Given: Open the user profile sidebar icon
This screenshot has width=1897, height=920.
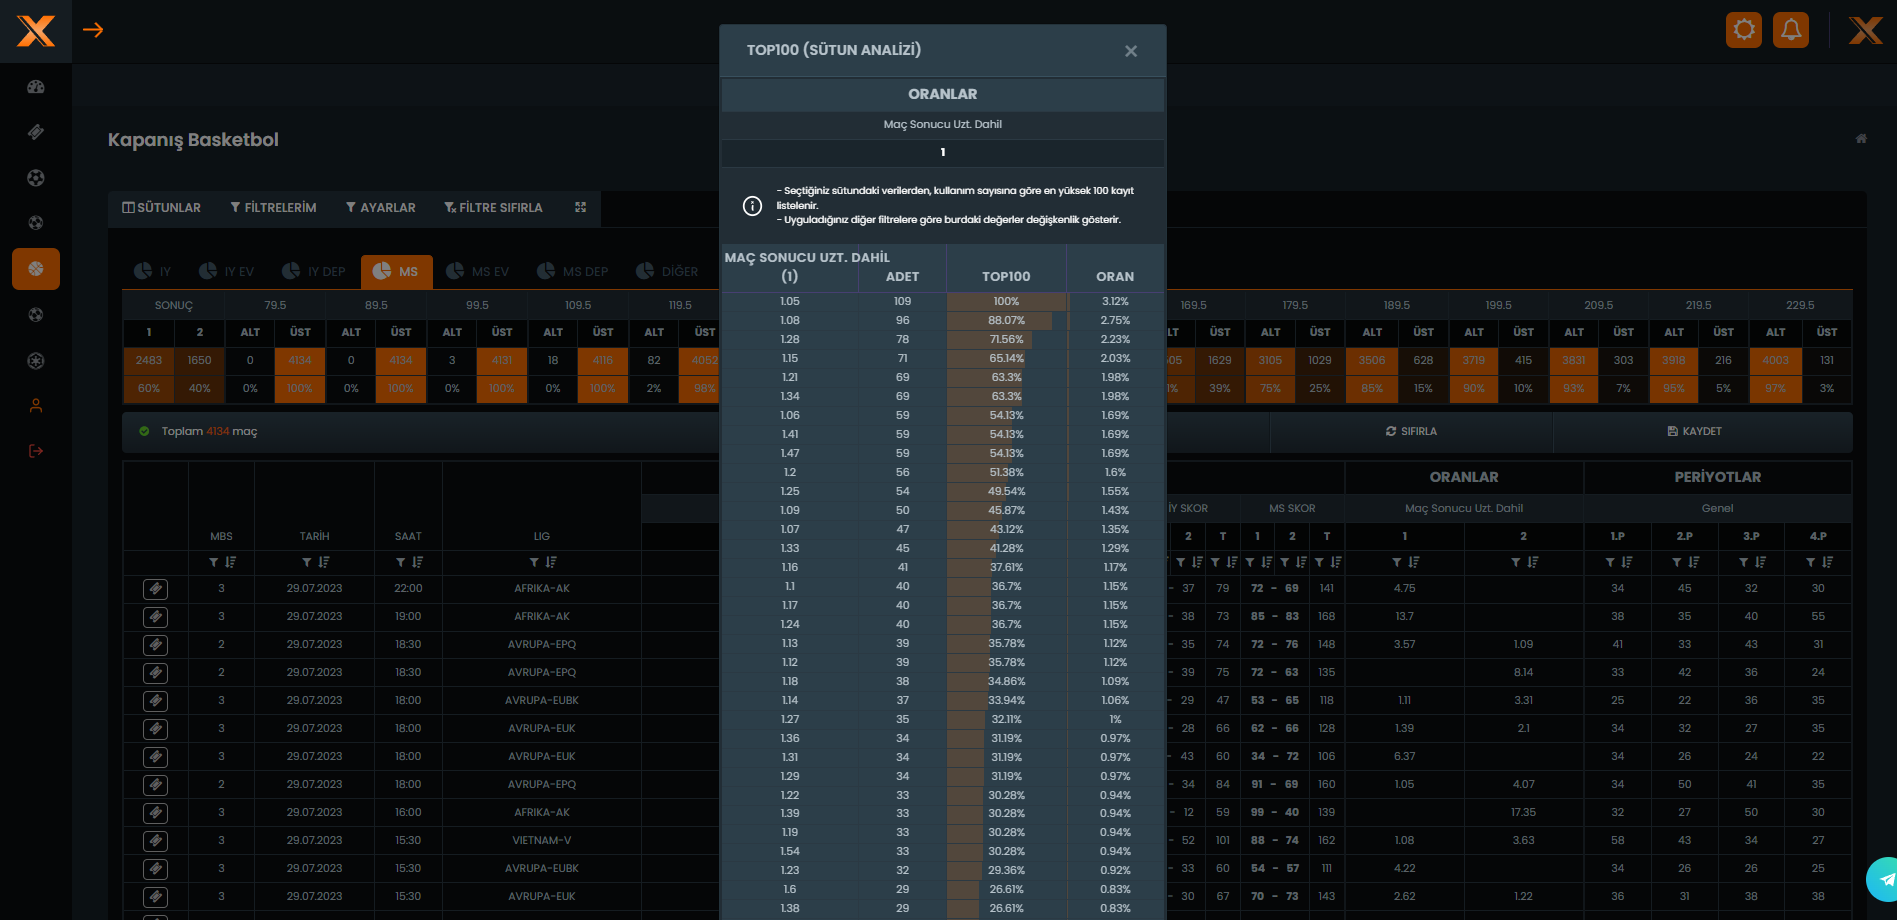Looking at the screenshot, I should (x=36, y=406).
